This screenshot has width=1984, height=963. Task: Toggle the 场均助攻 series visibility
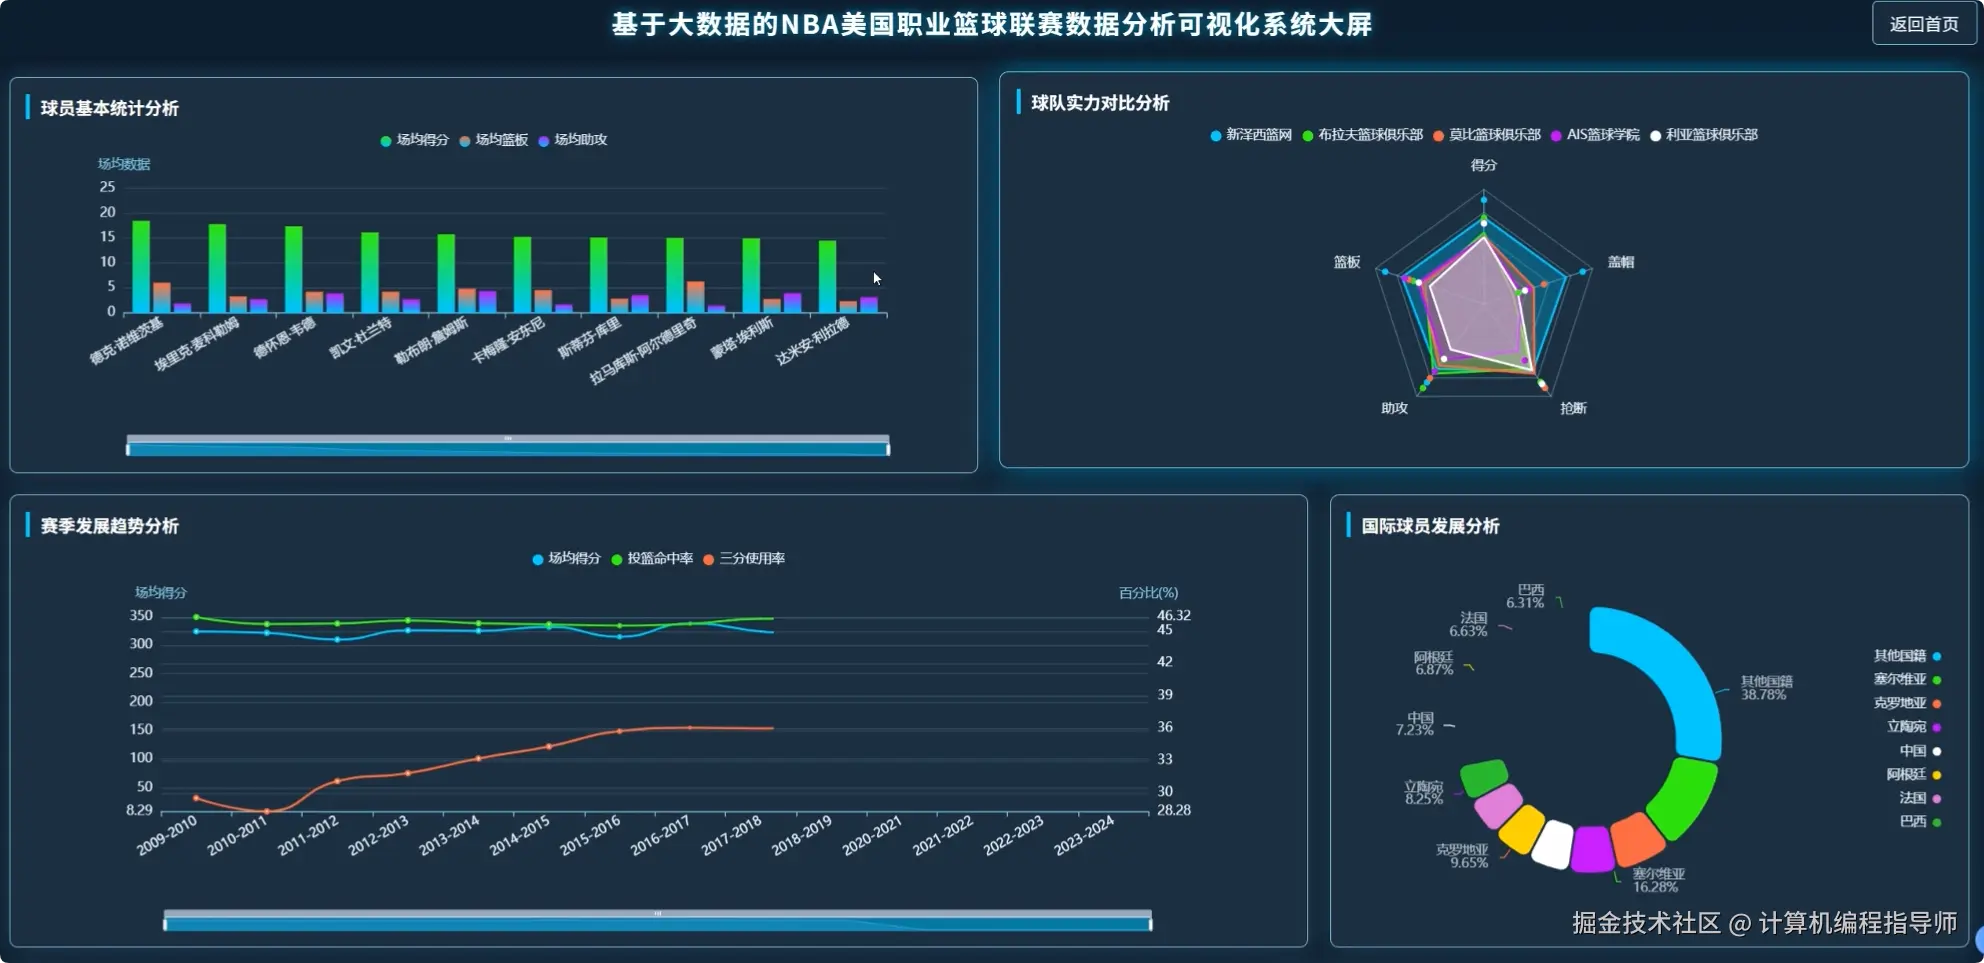pos(543,140)
